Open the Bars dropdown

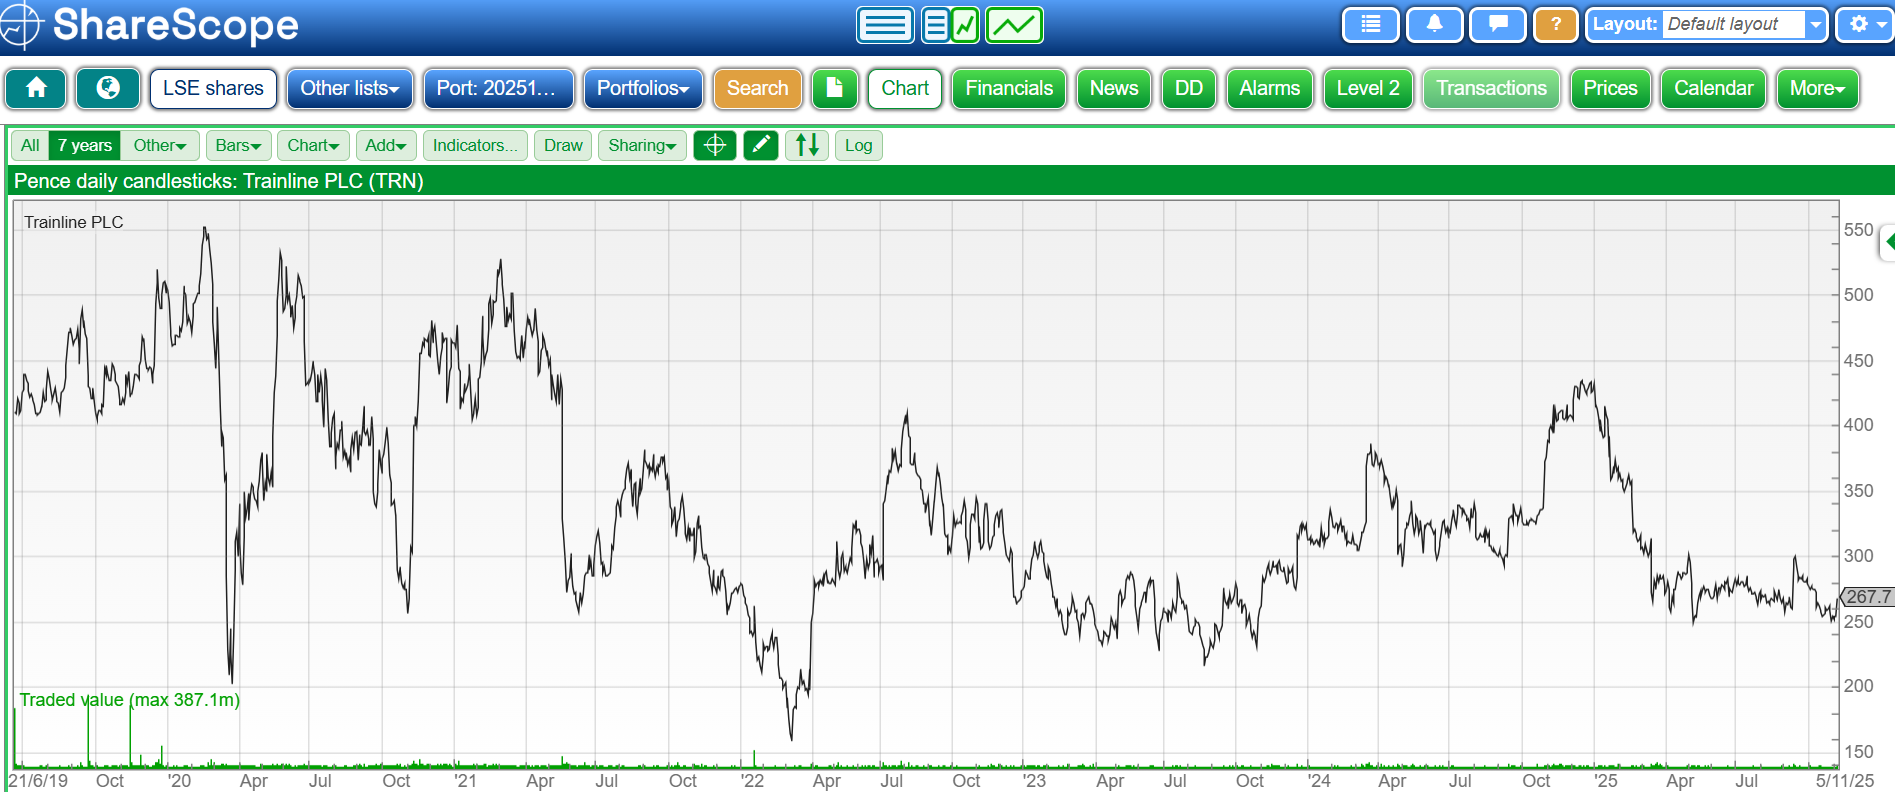pyautogui.click(x=238, y=145)
